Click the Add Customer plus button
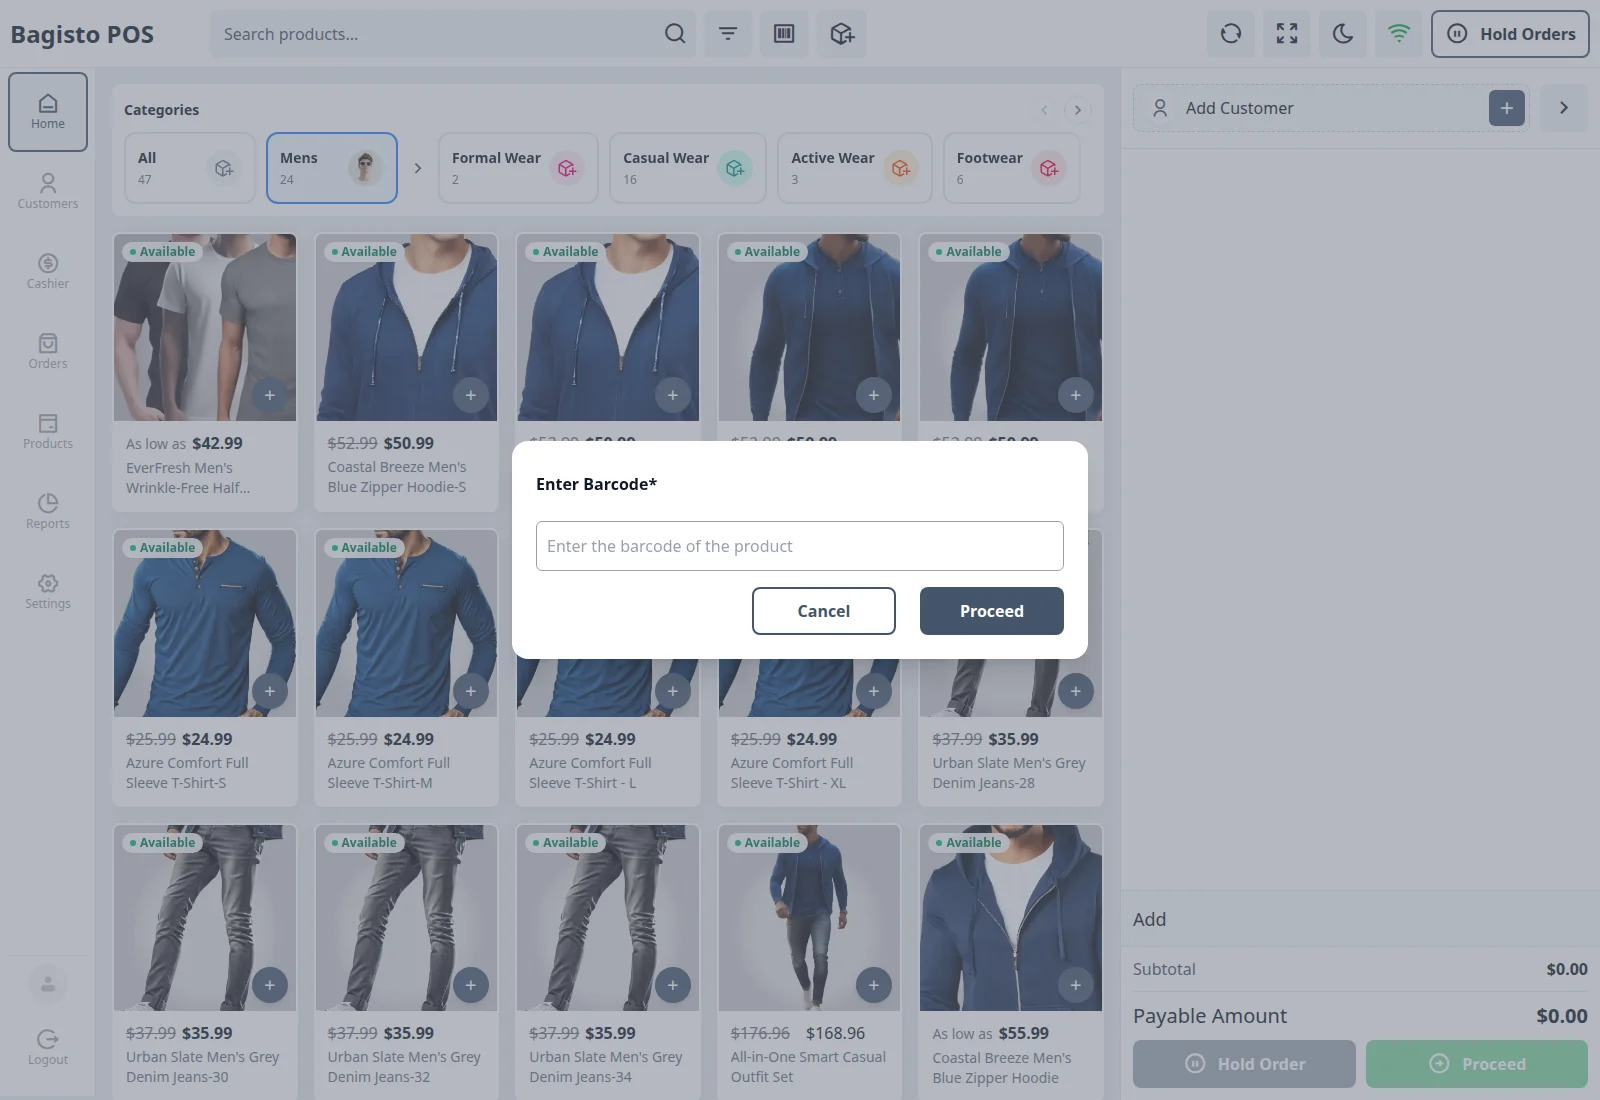Image resolution: width=1600 pixels, height=1100 pixels. pos(1507,108)
